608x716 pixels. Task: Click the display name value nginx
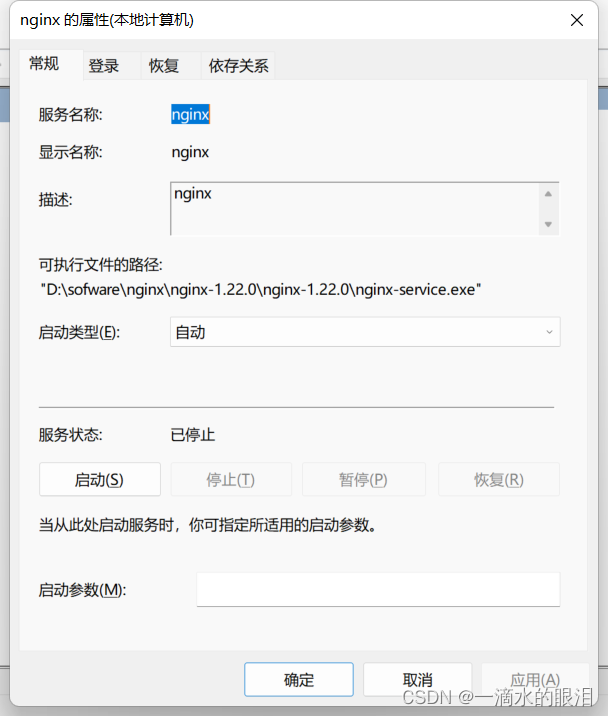[x=190, y=152]
